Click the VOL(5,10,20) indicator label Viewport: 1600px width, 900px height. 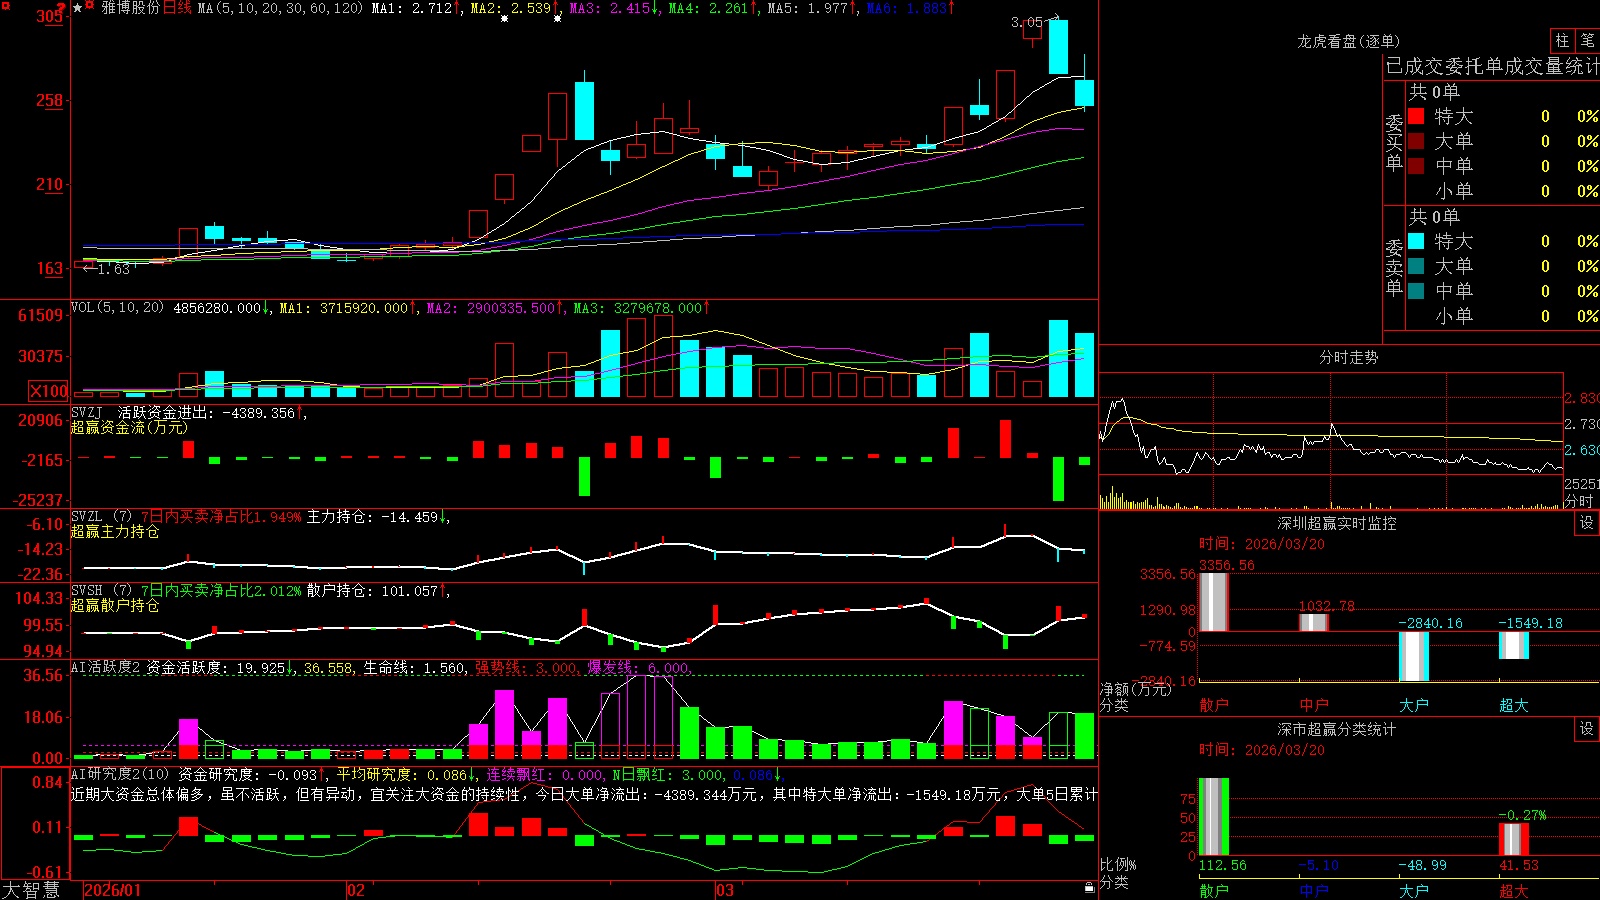pos(117,308)
